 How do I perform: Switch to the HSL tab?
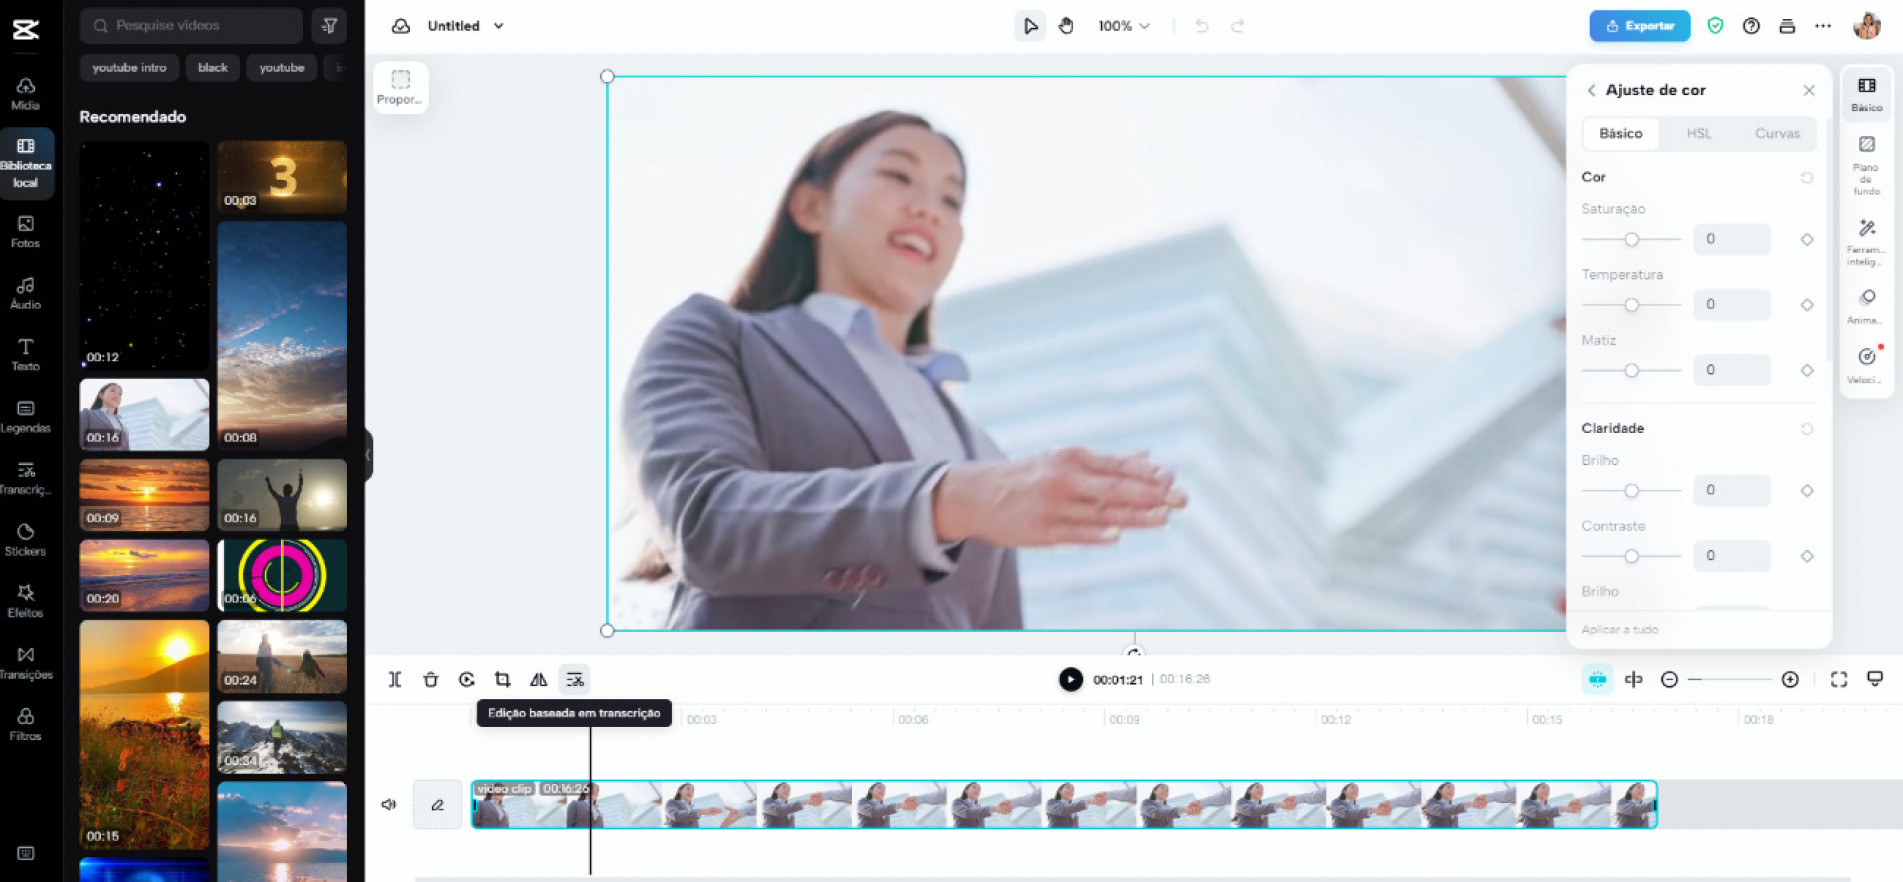(1698, 134)
